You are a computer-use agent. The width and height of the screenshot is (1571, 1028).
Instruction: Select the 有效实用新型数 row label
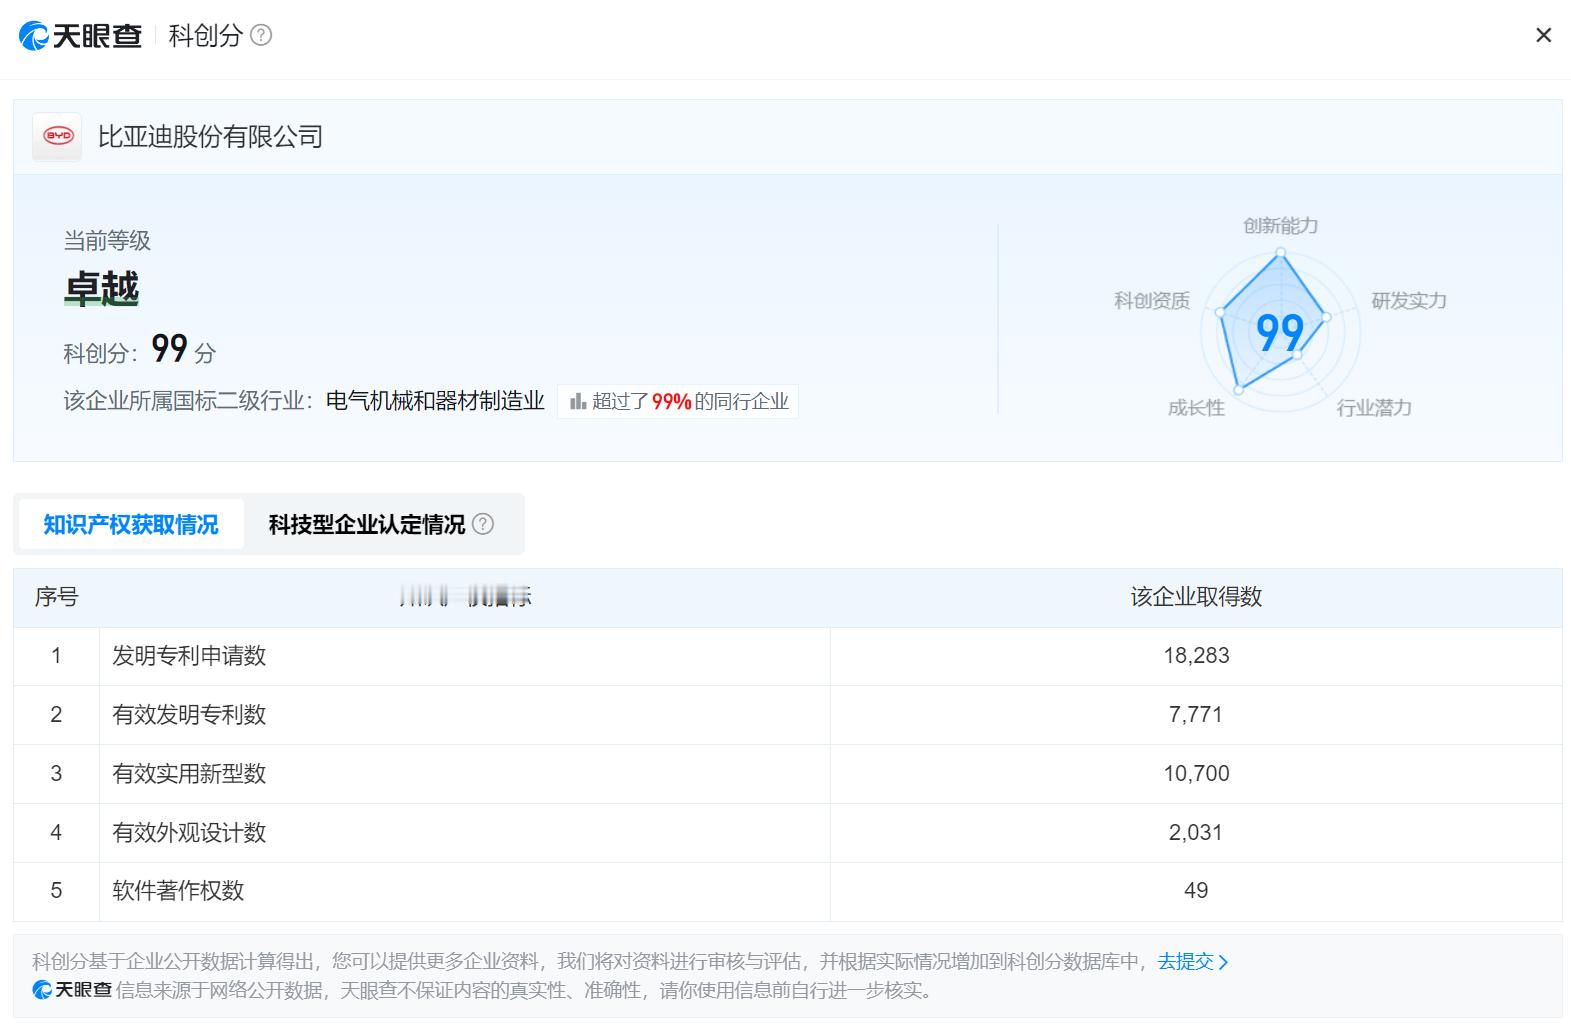[x=189, y=774]
